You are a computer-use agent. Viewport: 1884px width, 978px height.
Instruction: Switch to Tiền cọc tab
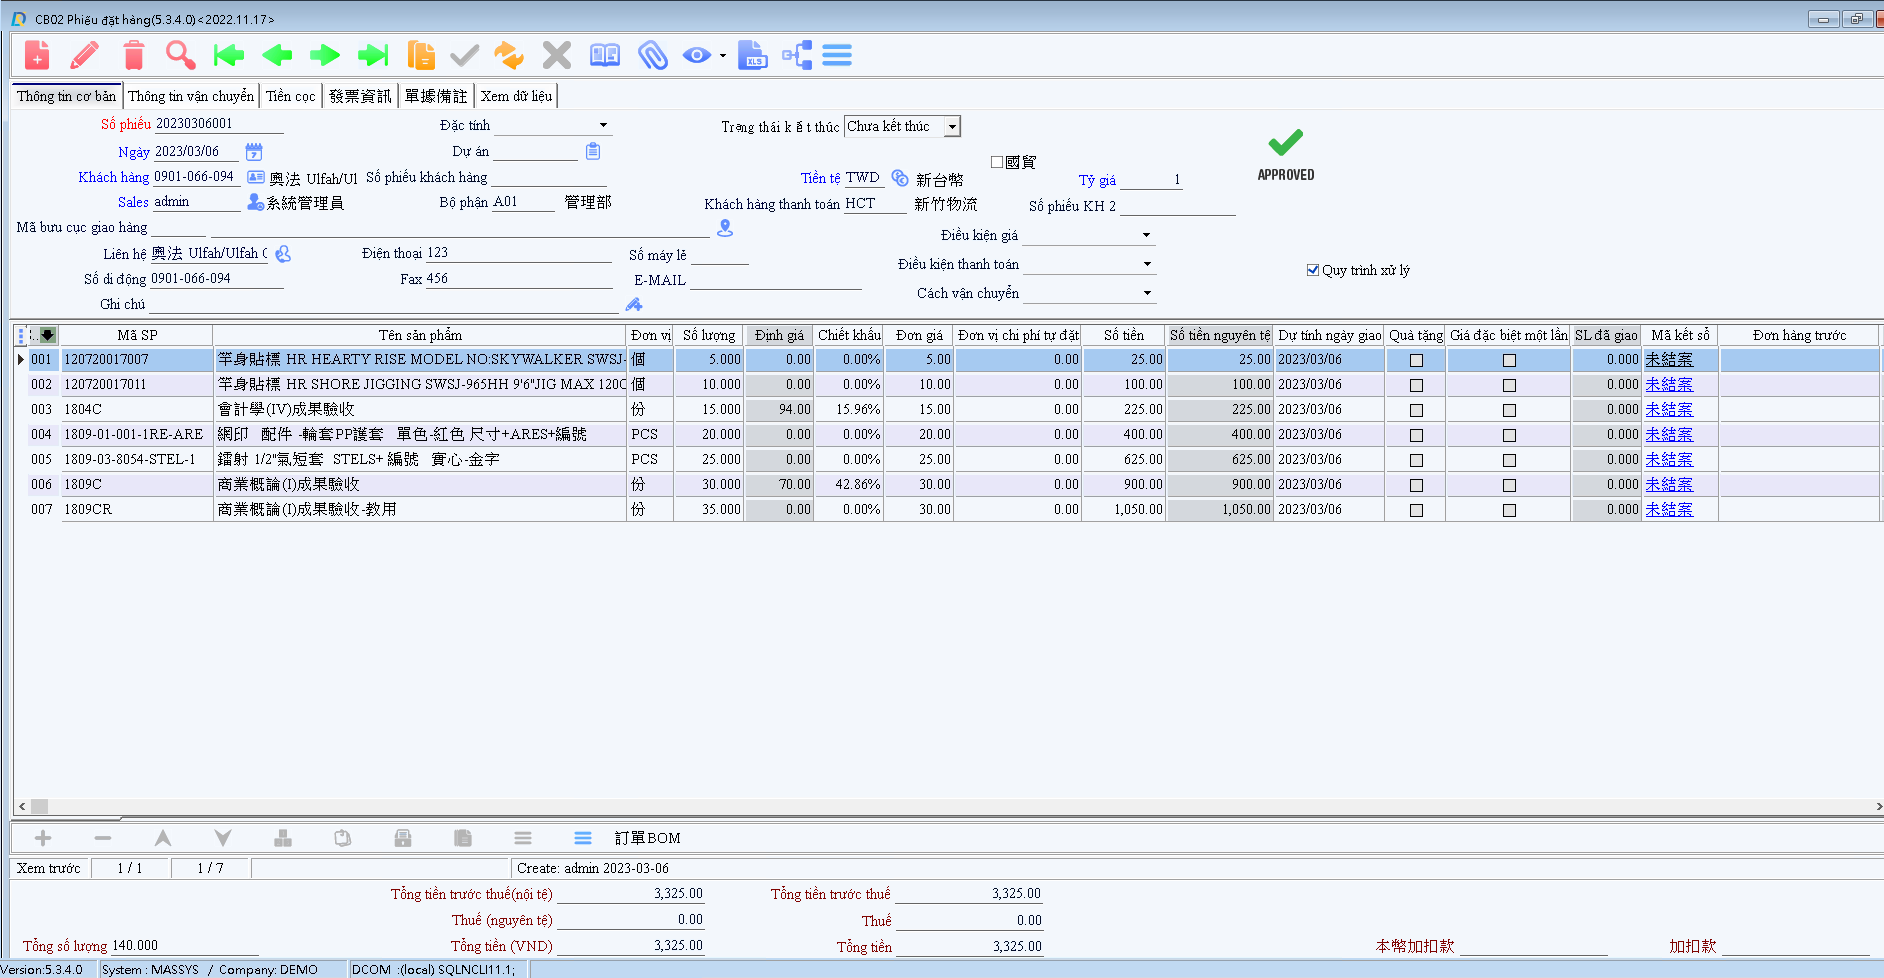291,96
